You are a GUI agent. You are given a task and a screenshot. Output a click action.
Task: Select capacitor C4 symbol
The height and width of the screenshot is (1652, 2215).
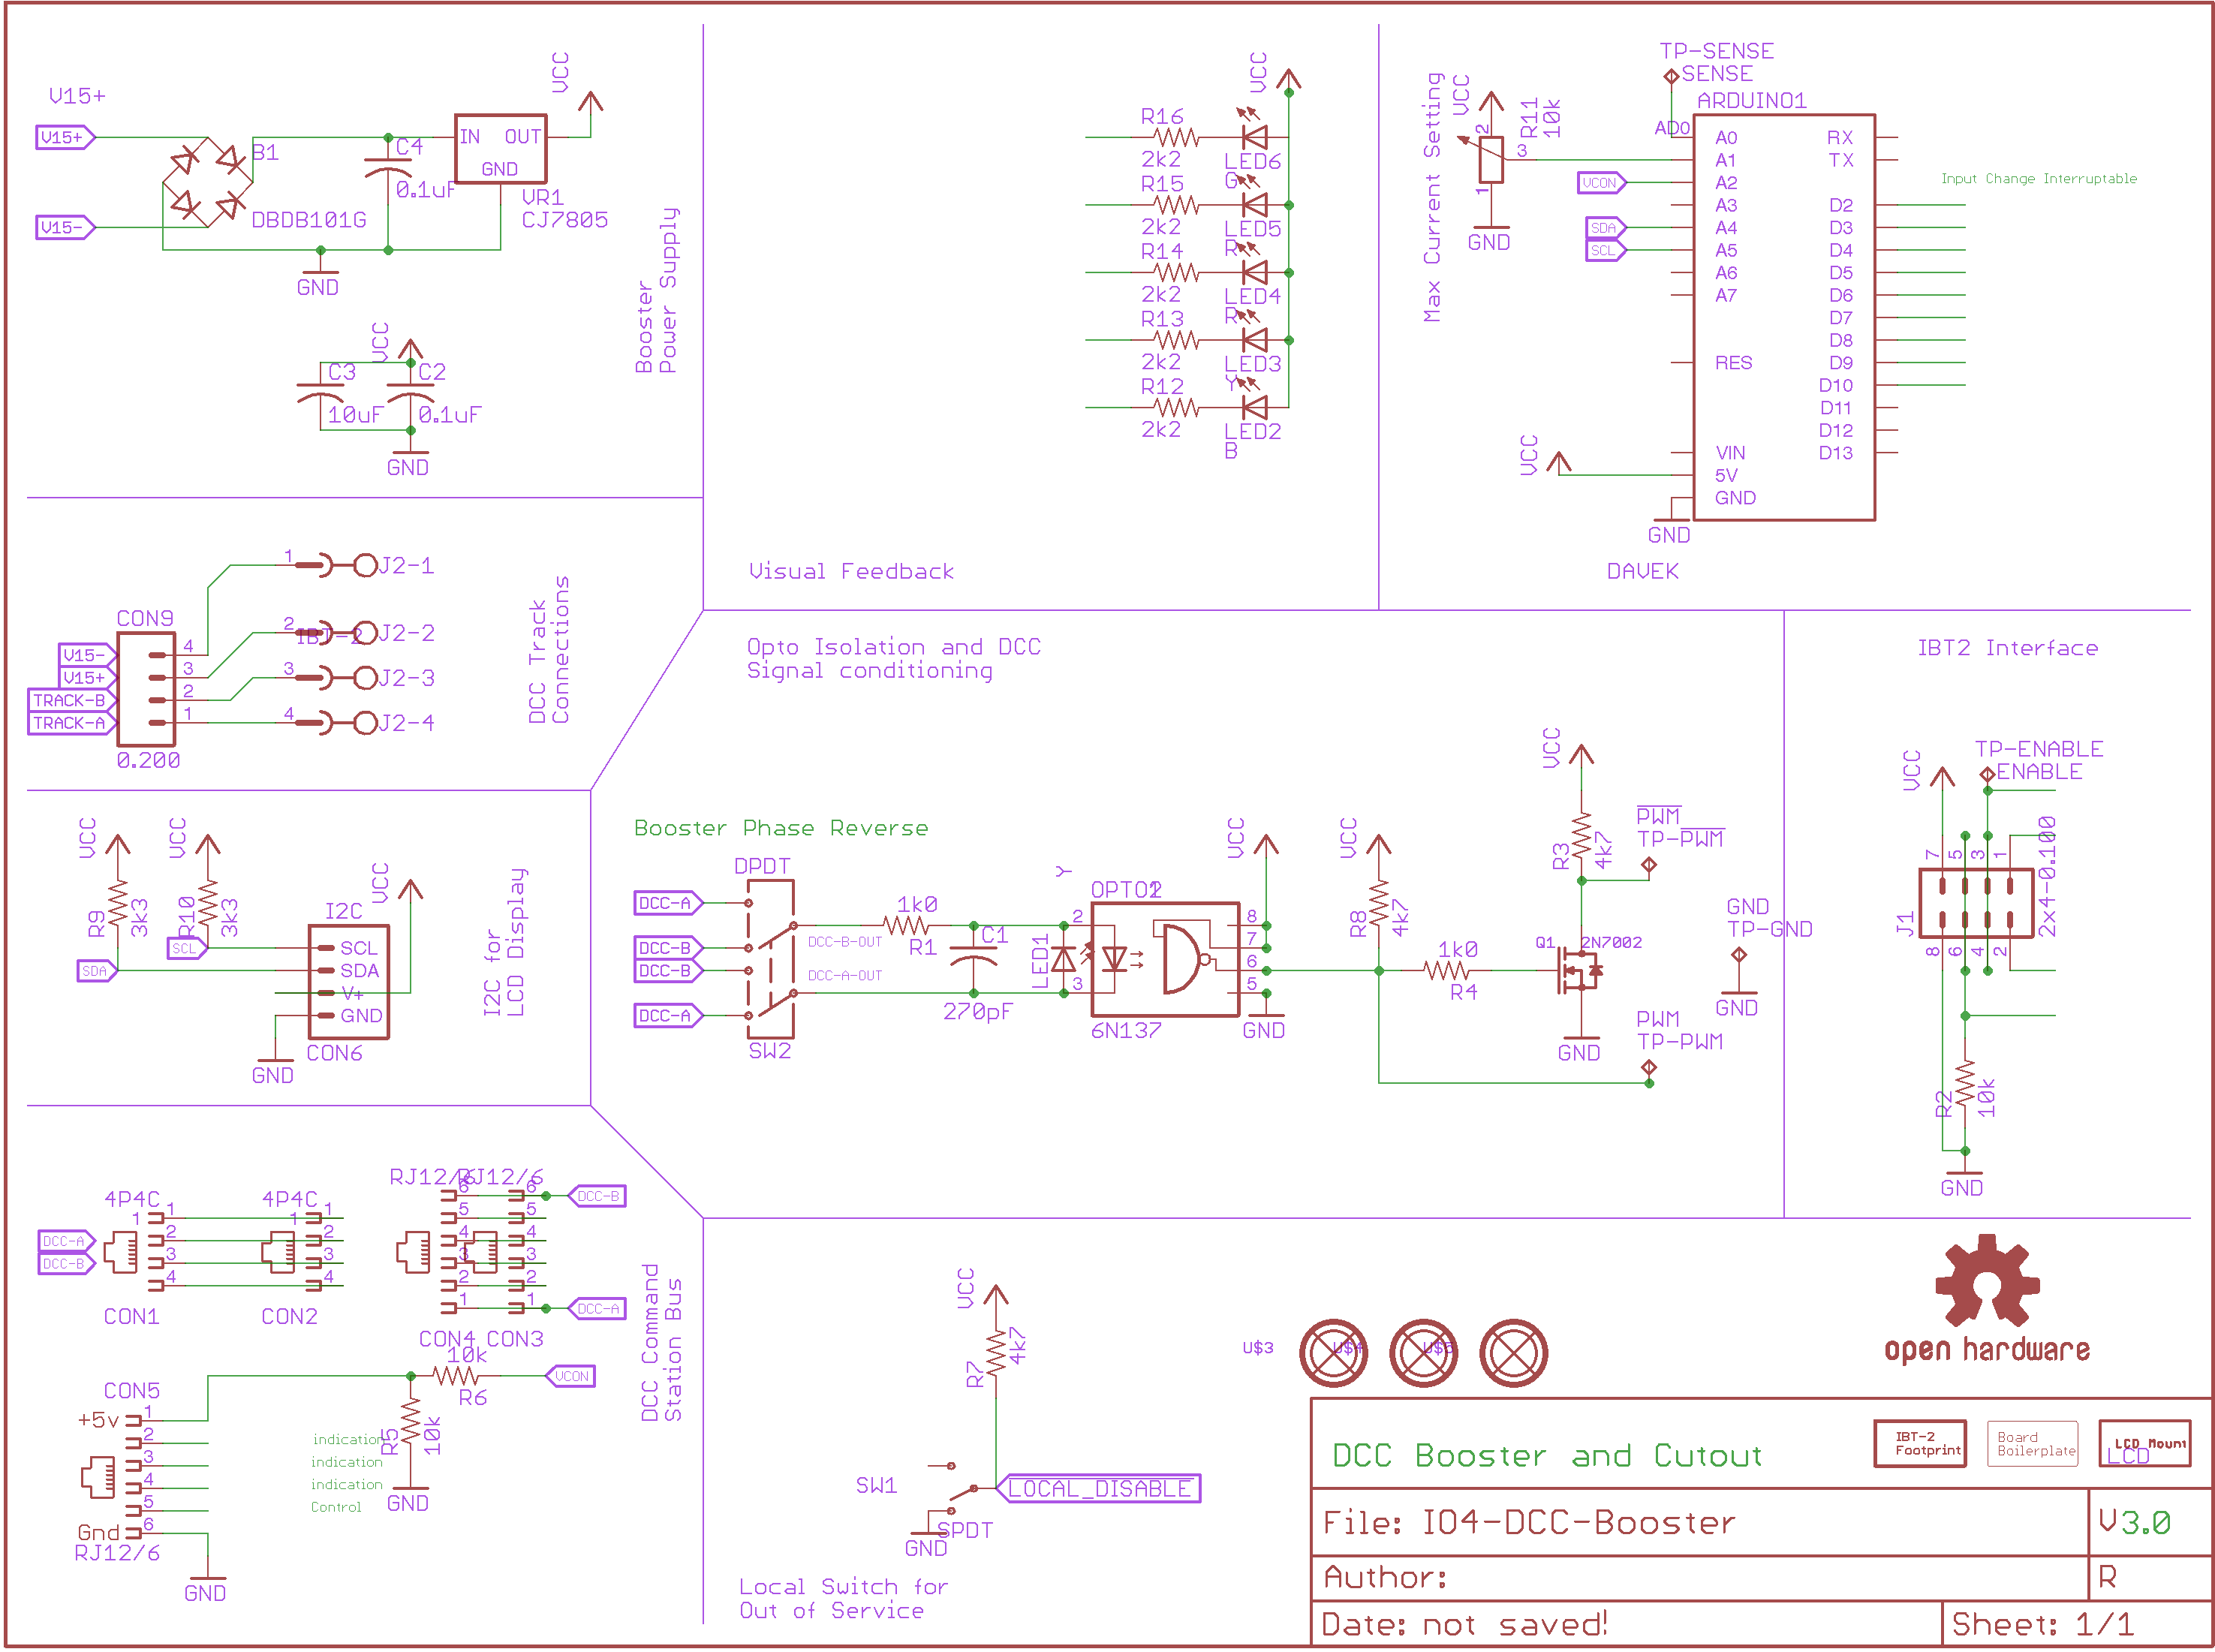click(388, 168)
